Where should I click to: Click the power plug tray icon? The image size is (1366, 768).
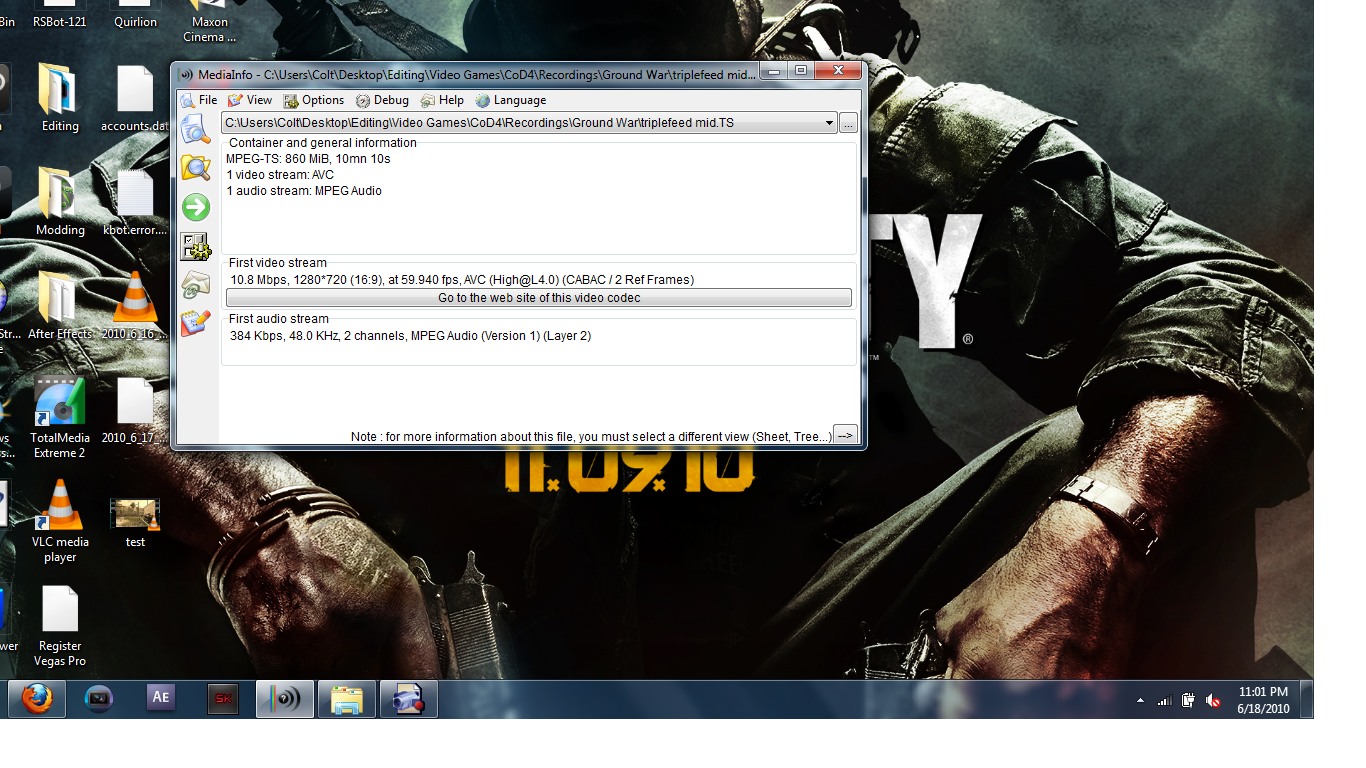1189,701
